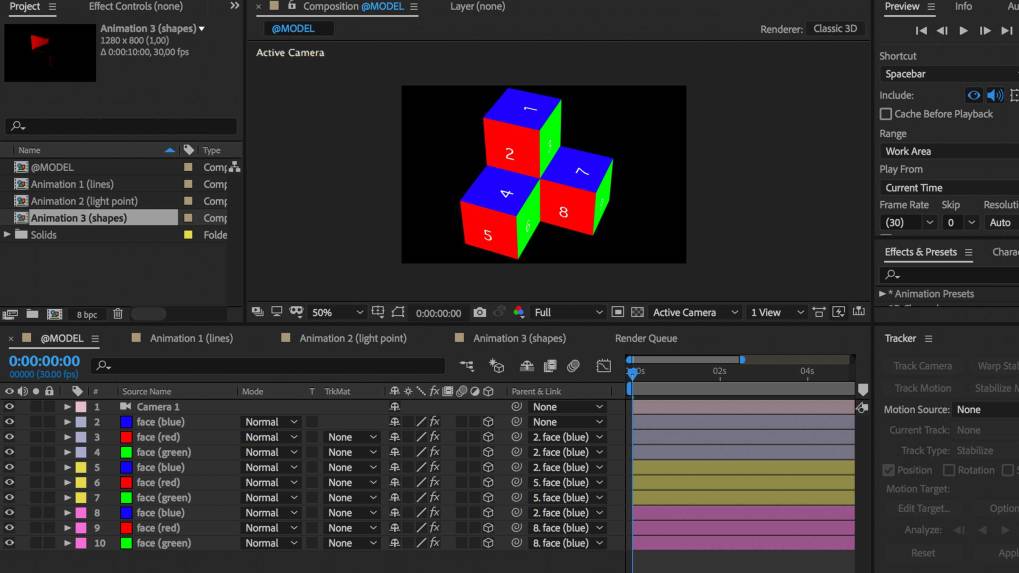Click Play in the Preview panel
This screenshot has width=1019, height=573.
[x=963, y=31]
